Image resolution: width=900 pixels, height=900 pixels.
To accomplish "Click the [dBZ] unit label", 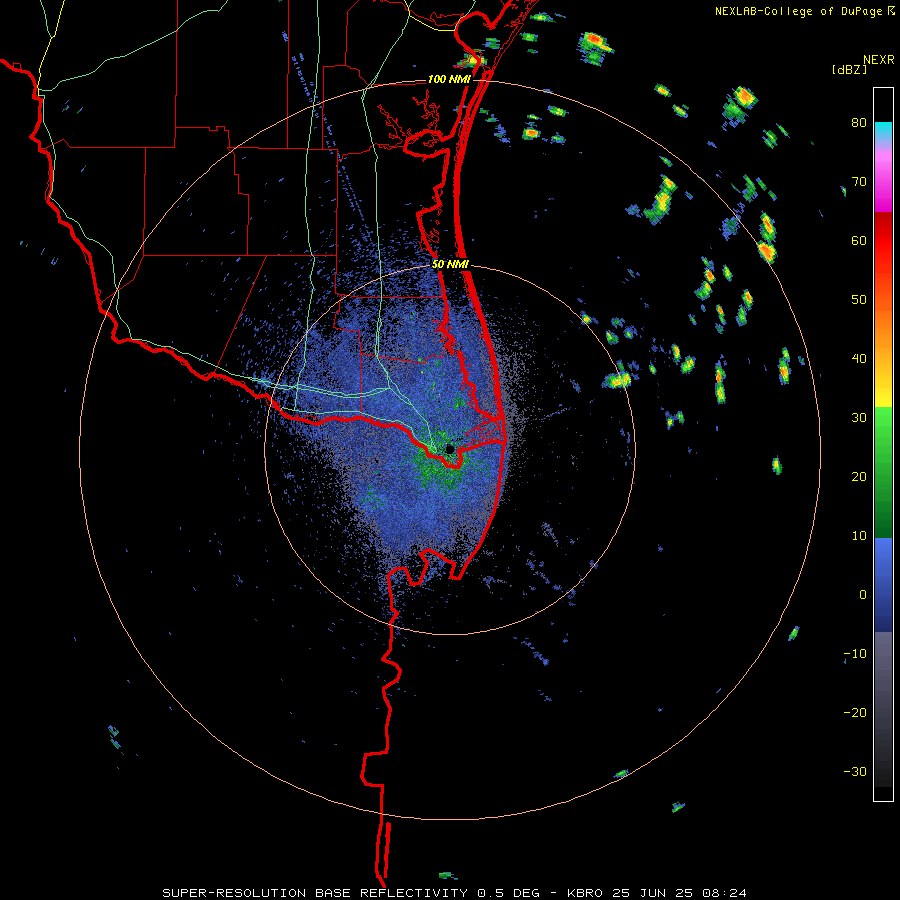I will click(x=849, y=70).
